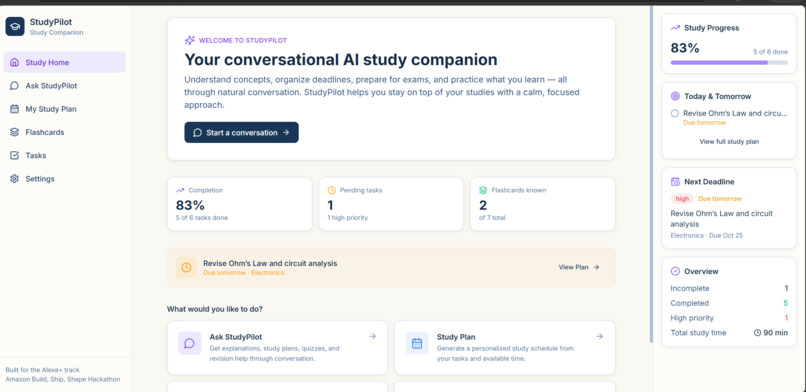This screenshot has height=392, width=806.
Task: Click the clock icon in Ohm's Law banner
Action: tap(186, 267)
